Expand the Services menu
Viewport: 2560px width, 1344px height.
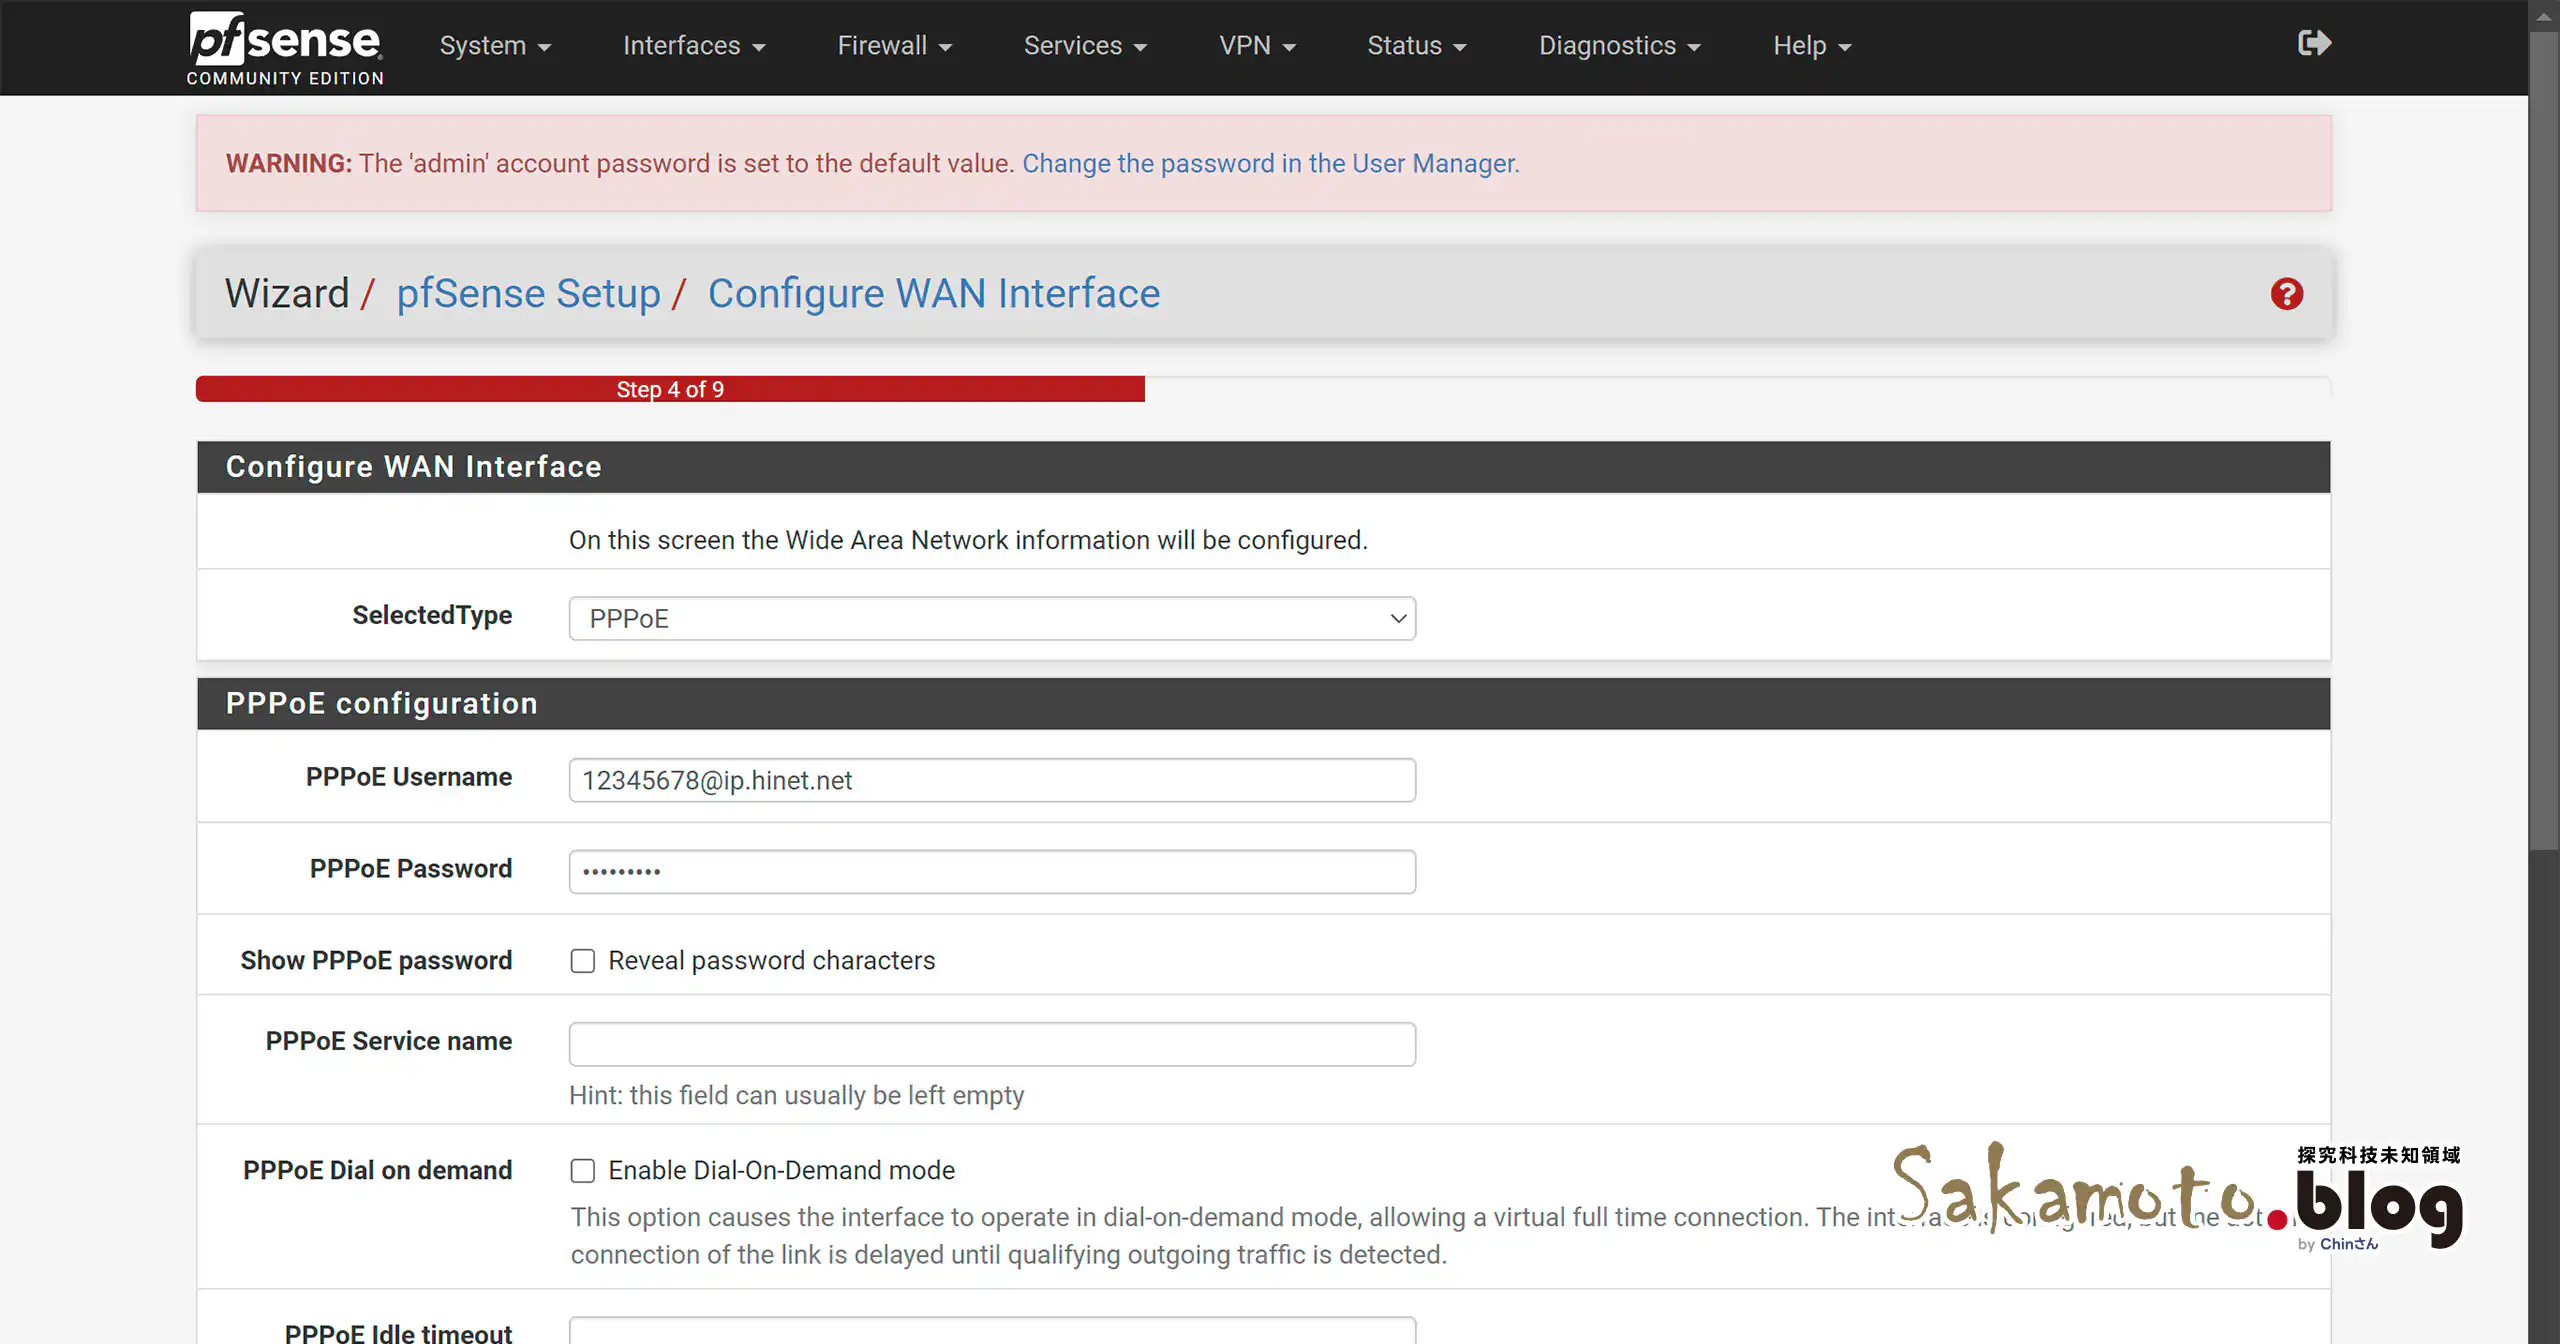click(1084, 45)
